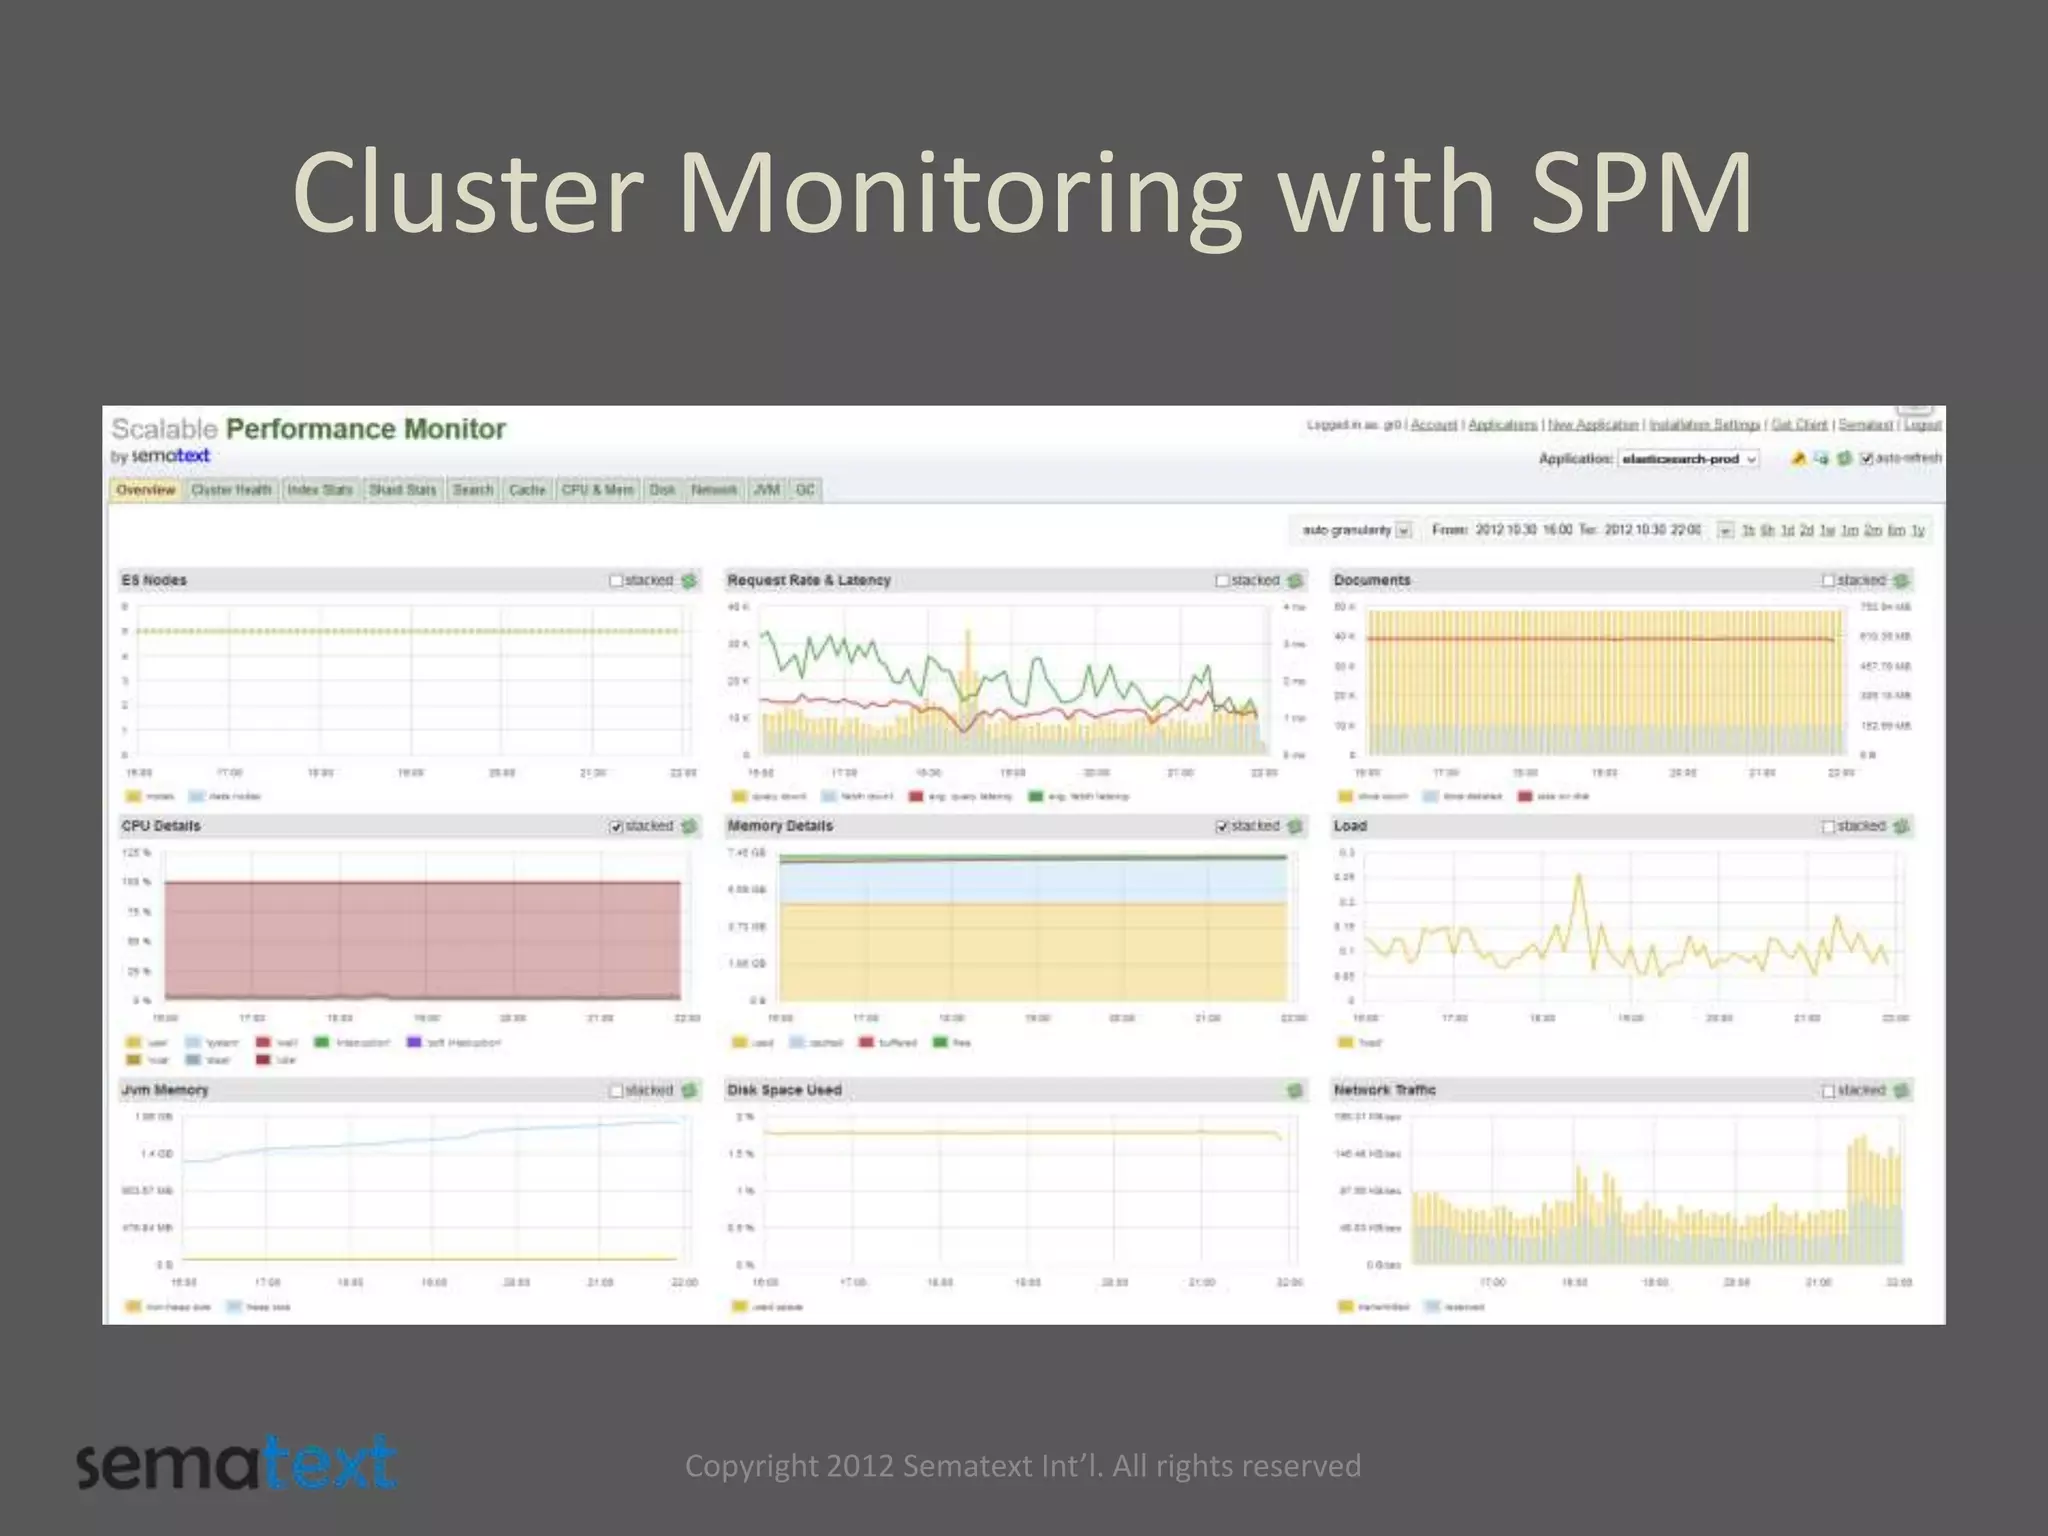
Task: Click refresh icon on Disk Space Used panel
Action: coord(1295,1090)
